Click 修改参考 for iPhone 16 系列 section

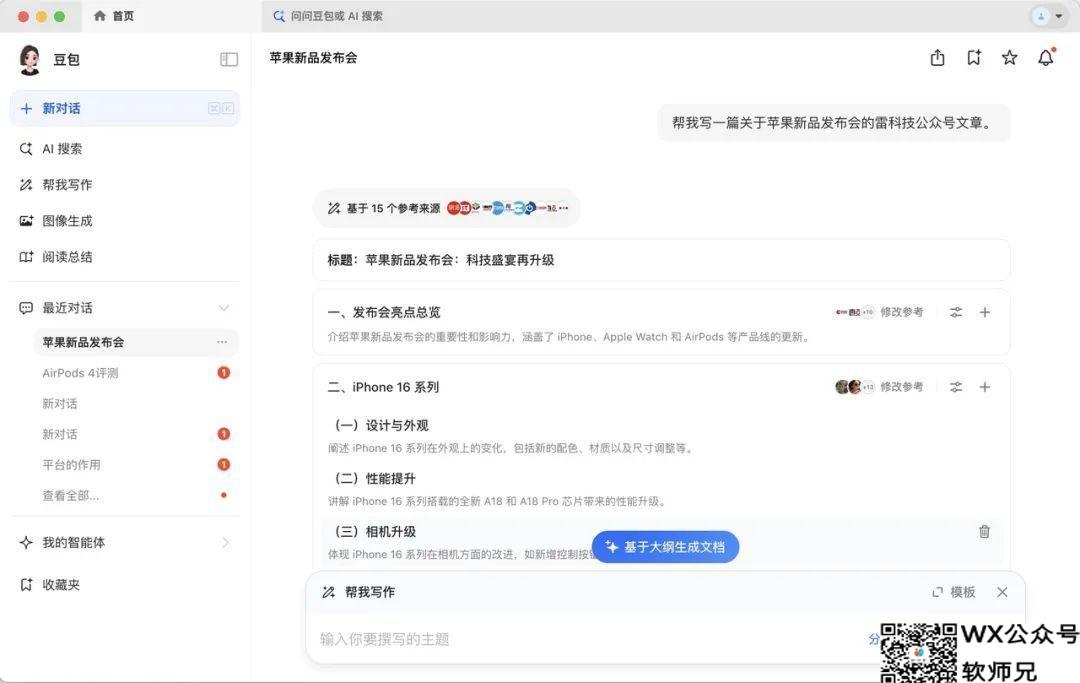click(901, 387)
